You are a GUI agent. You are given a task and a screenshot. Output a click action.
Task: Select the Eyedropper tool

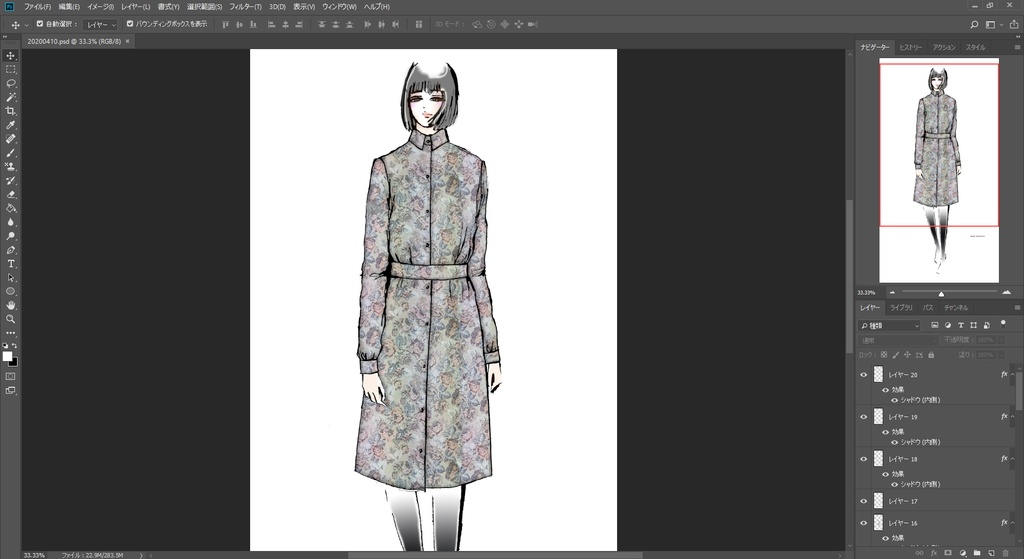point(10,125)
